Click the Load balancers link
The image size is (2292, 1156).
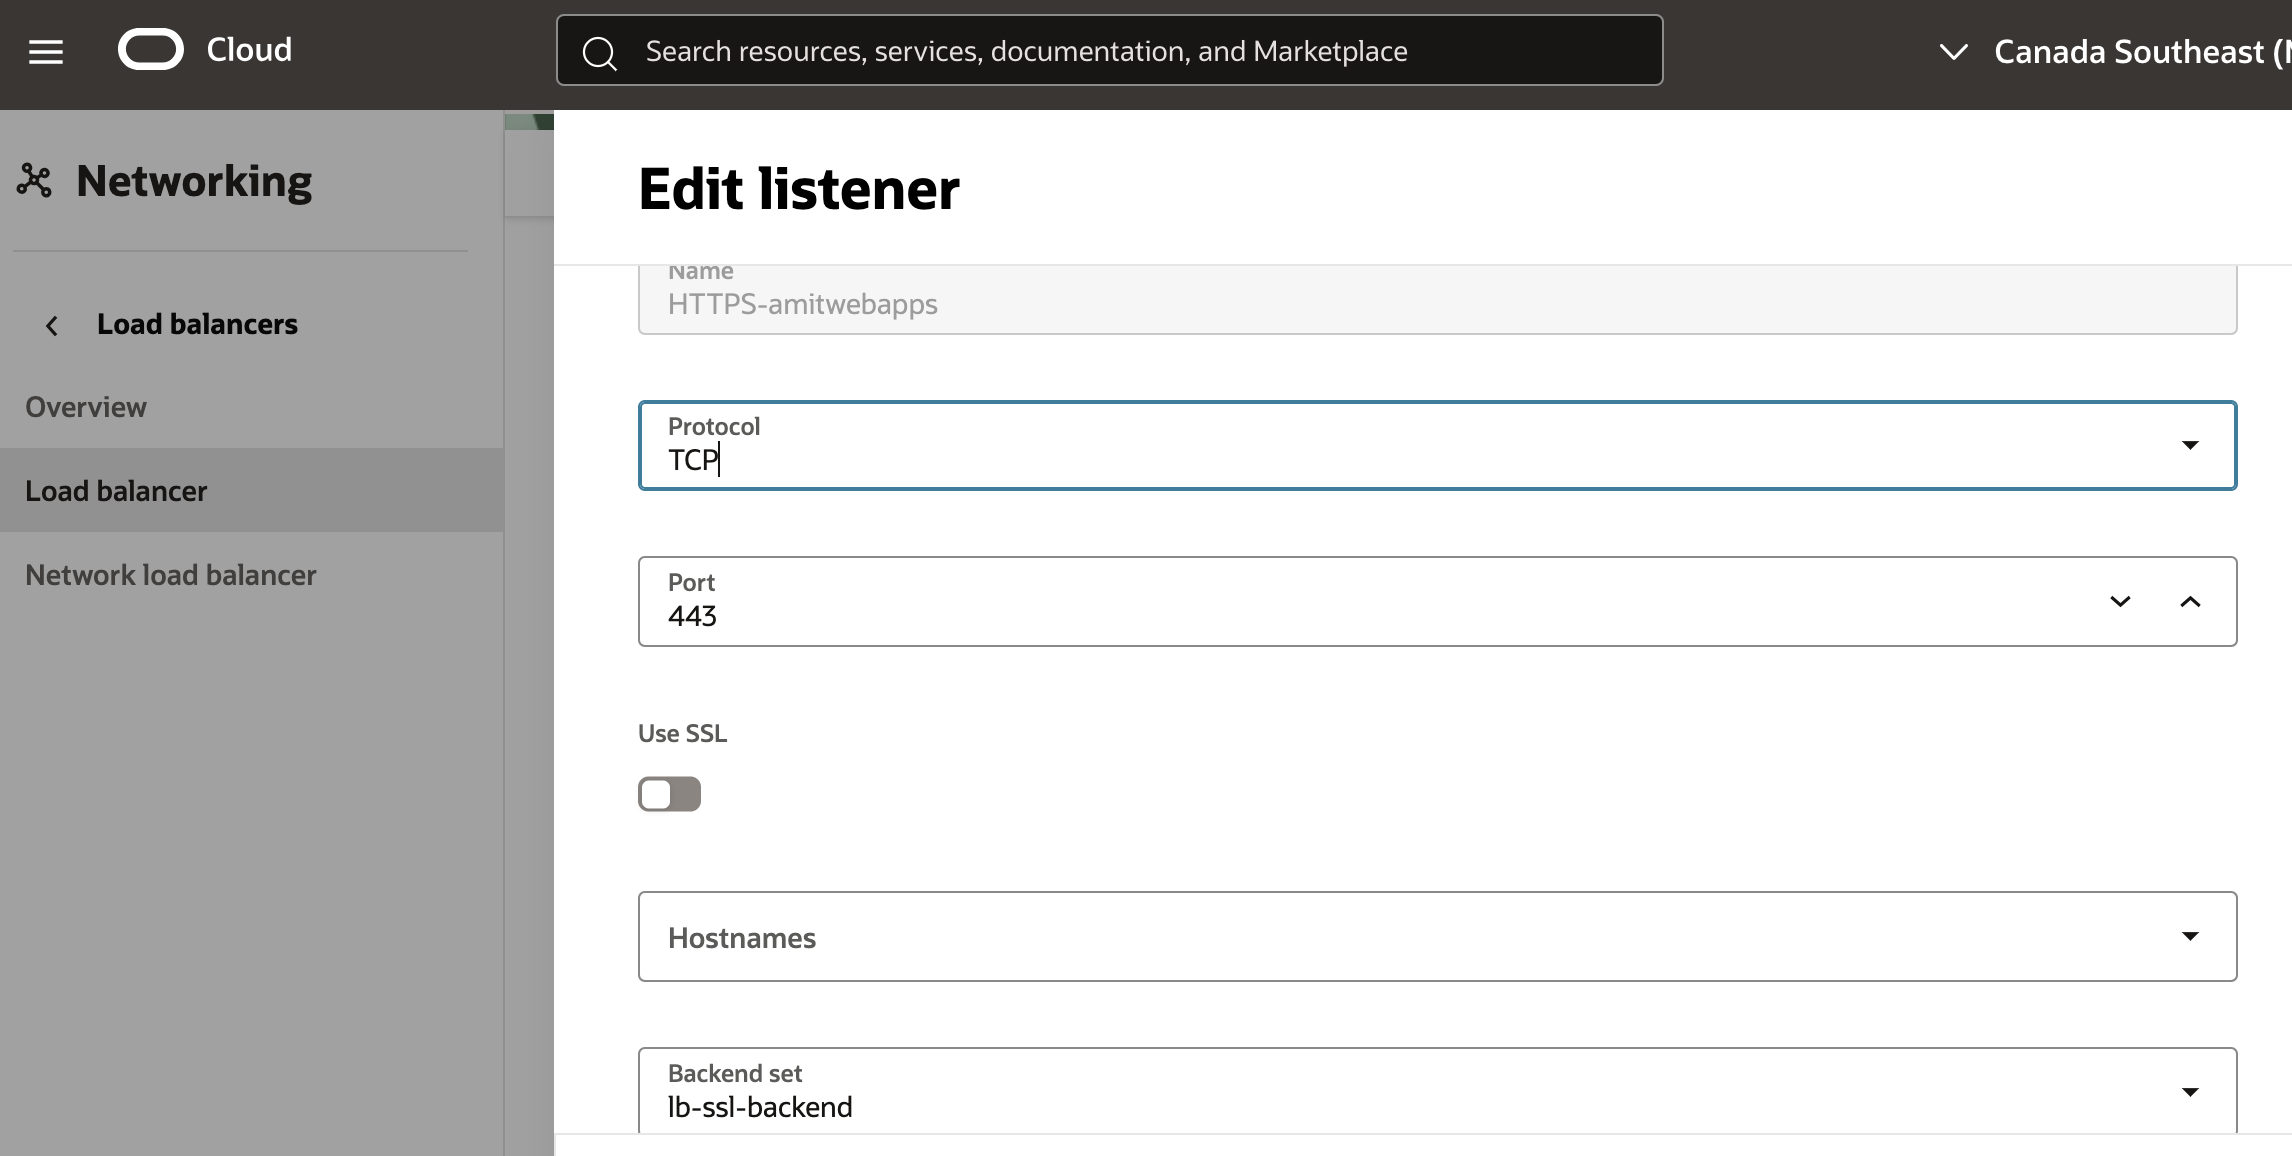196,324
